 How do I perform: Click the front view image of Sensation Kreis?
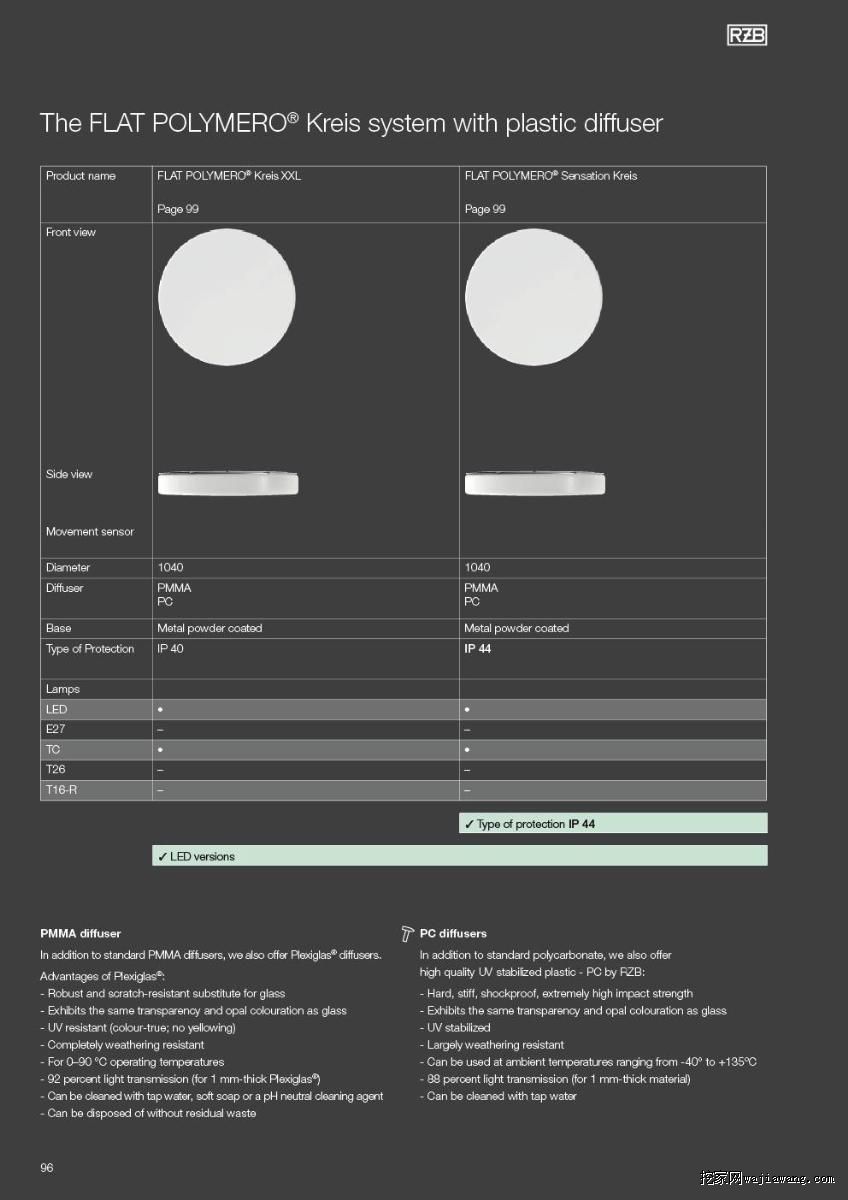coord(534,297)
